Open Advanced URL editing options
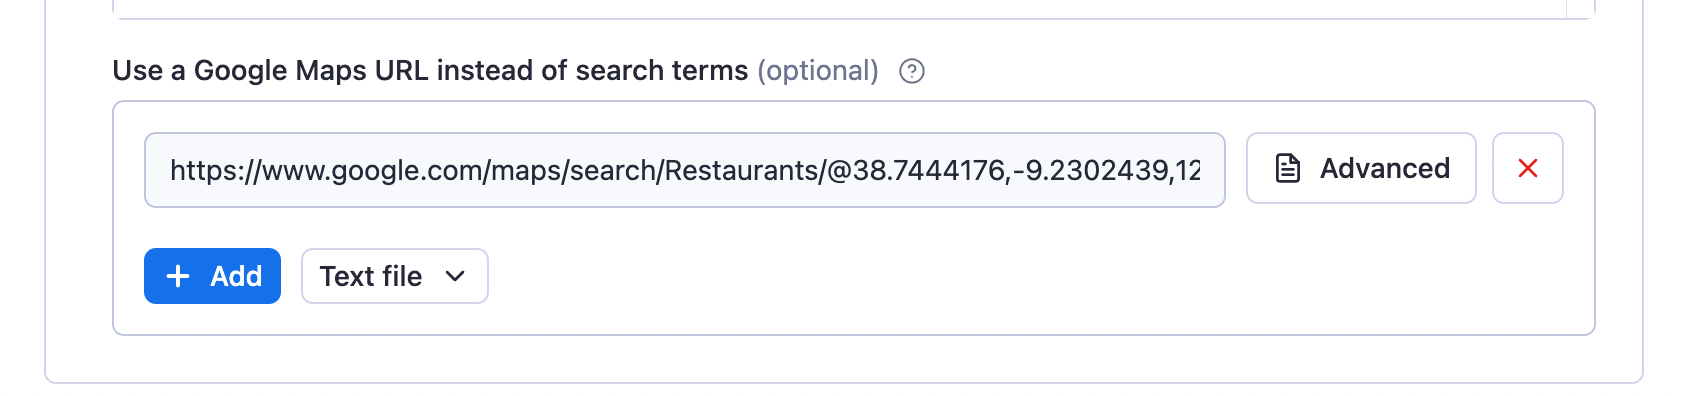This screenshot has height=396, width=1688. [x=1361, y=168]
